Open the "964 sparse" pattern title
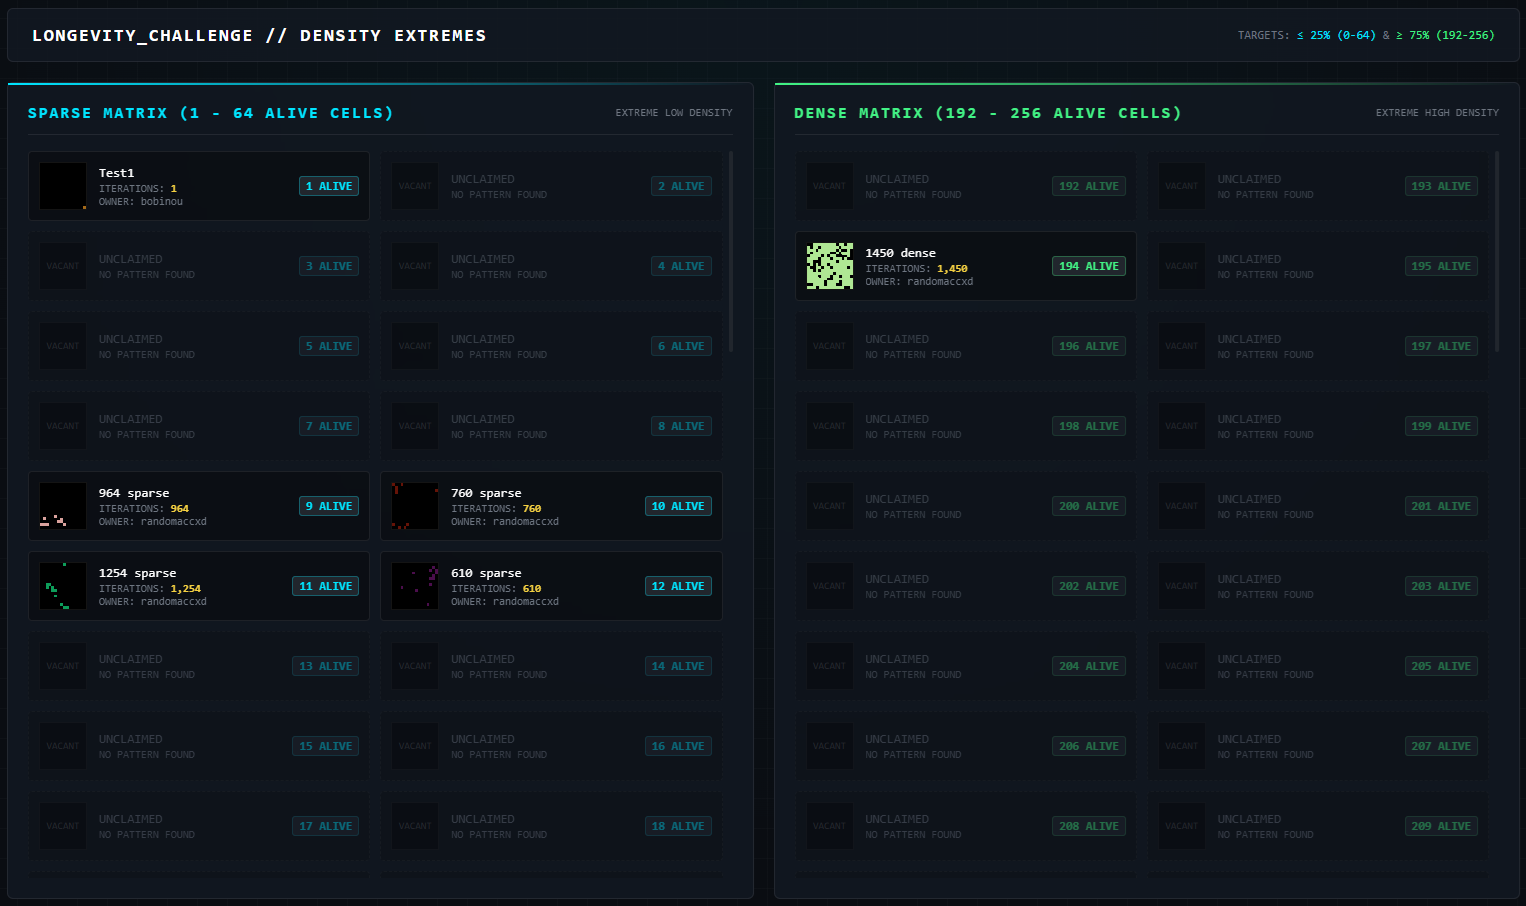This screenshot has height=906, width=1526. 134,493
